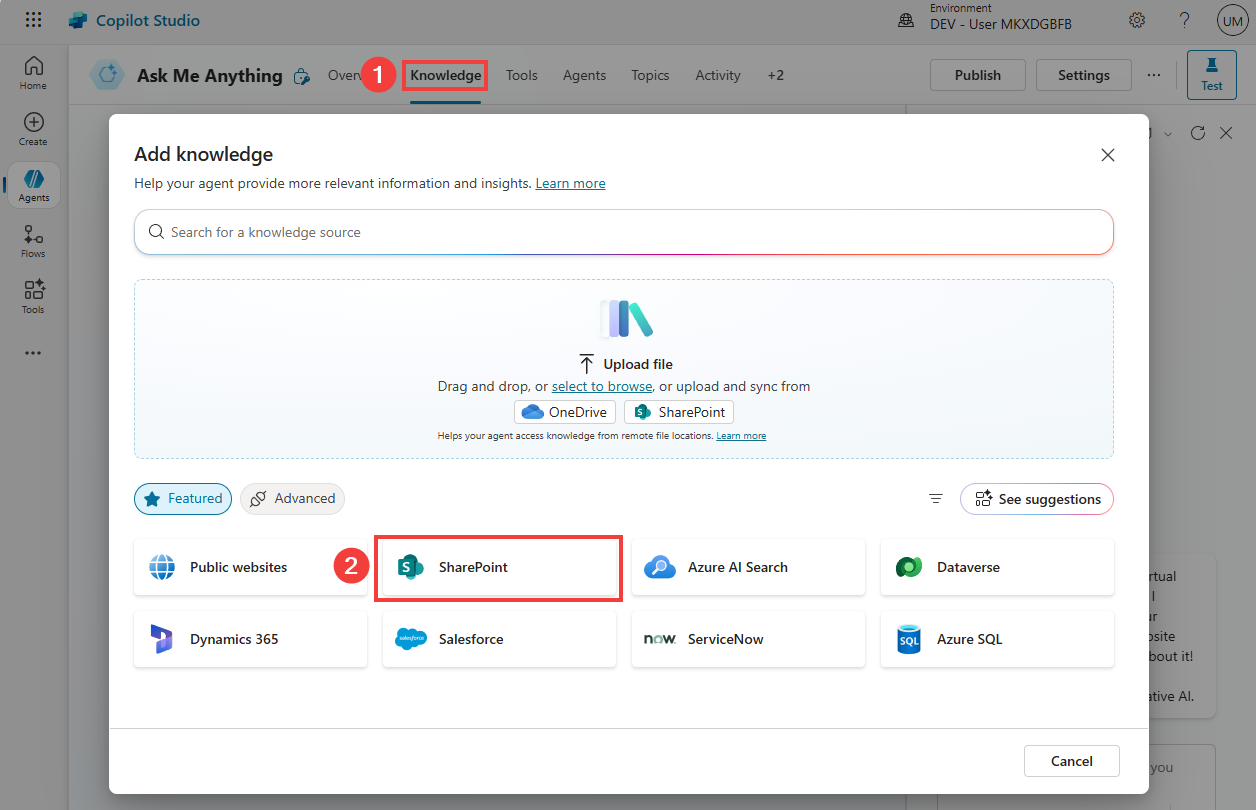Open the more options ellipsis next to Settings
Screen dimensions: 1256x810
coord(1154,75)
